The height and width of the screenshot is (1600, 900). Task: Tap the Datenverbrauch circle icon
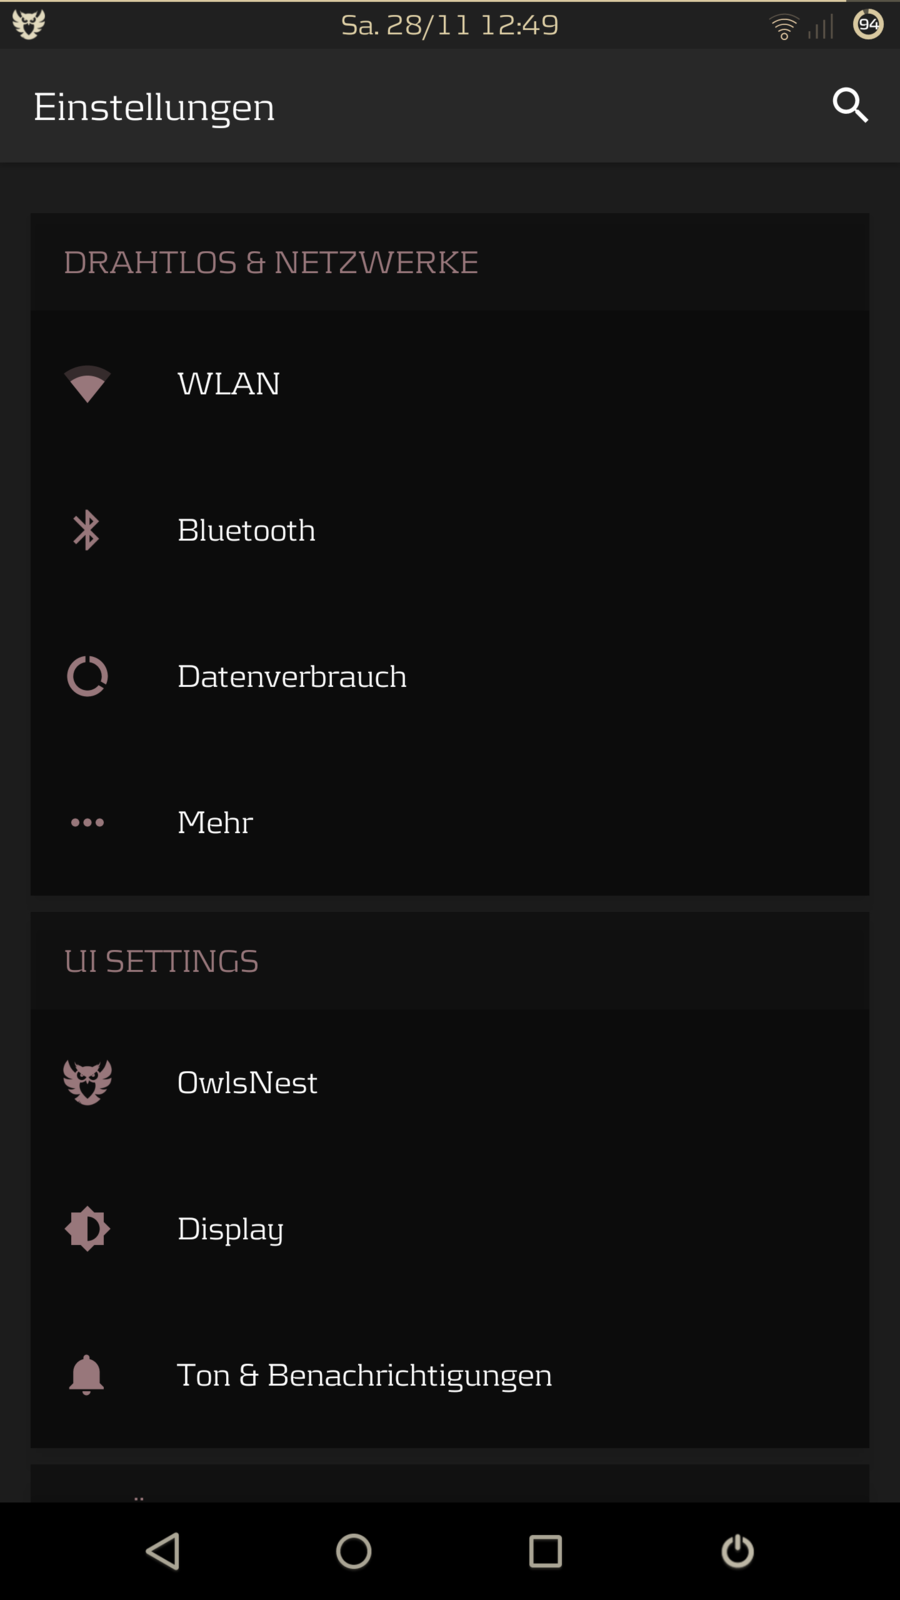coord(87,677)
